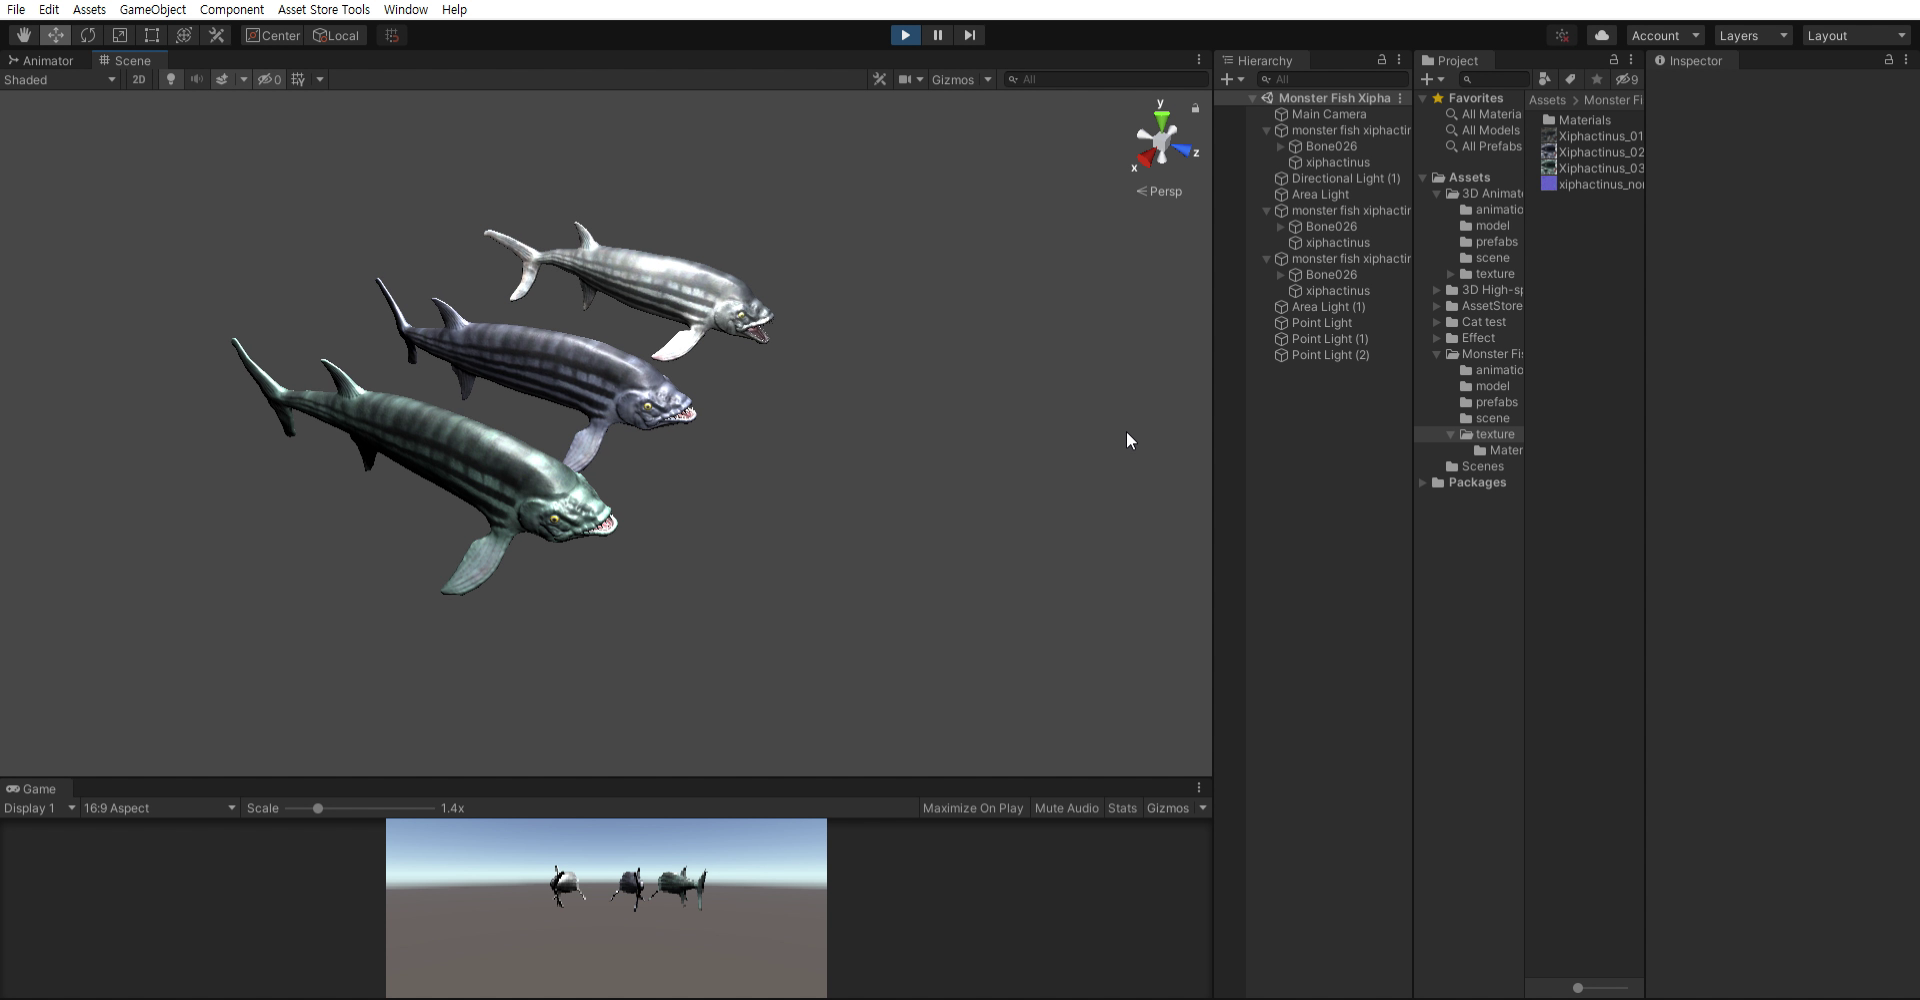Screen dimensions: 1920x1000
Task: Search in Scene view field
Action: pyautogui.click(x=1106, y=79)
